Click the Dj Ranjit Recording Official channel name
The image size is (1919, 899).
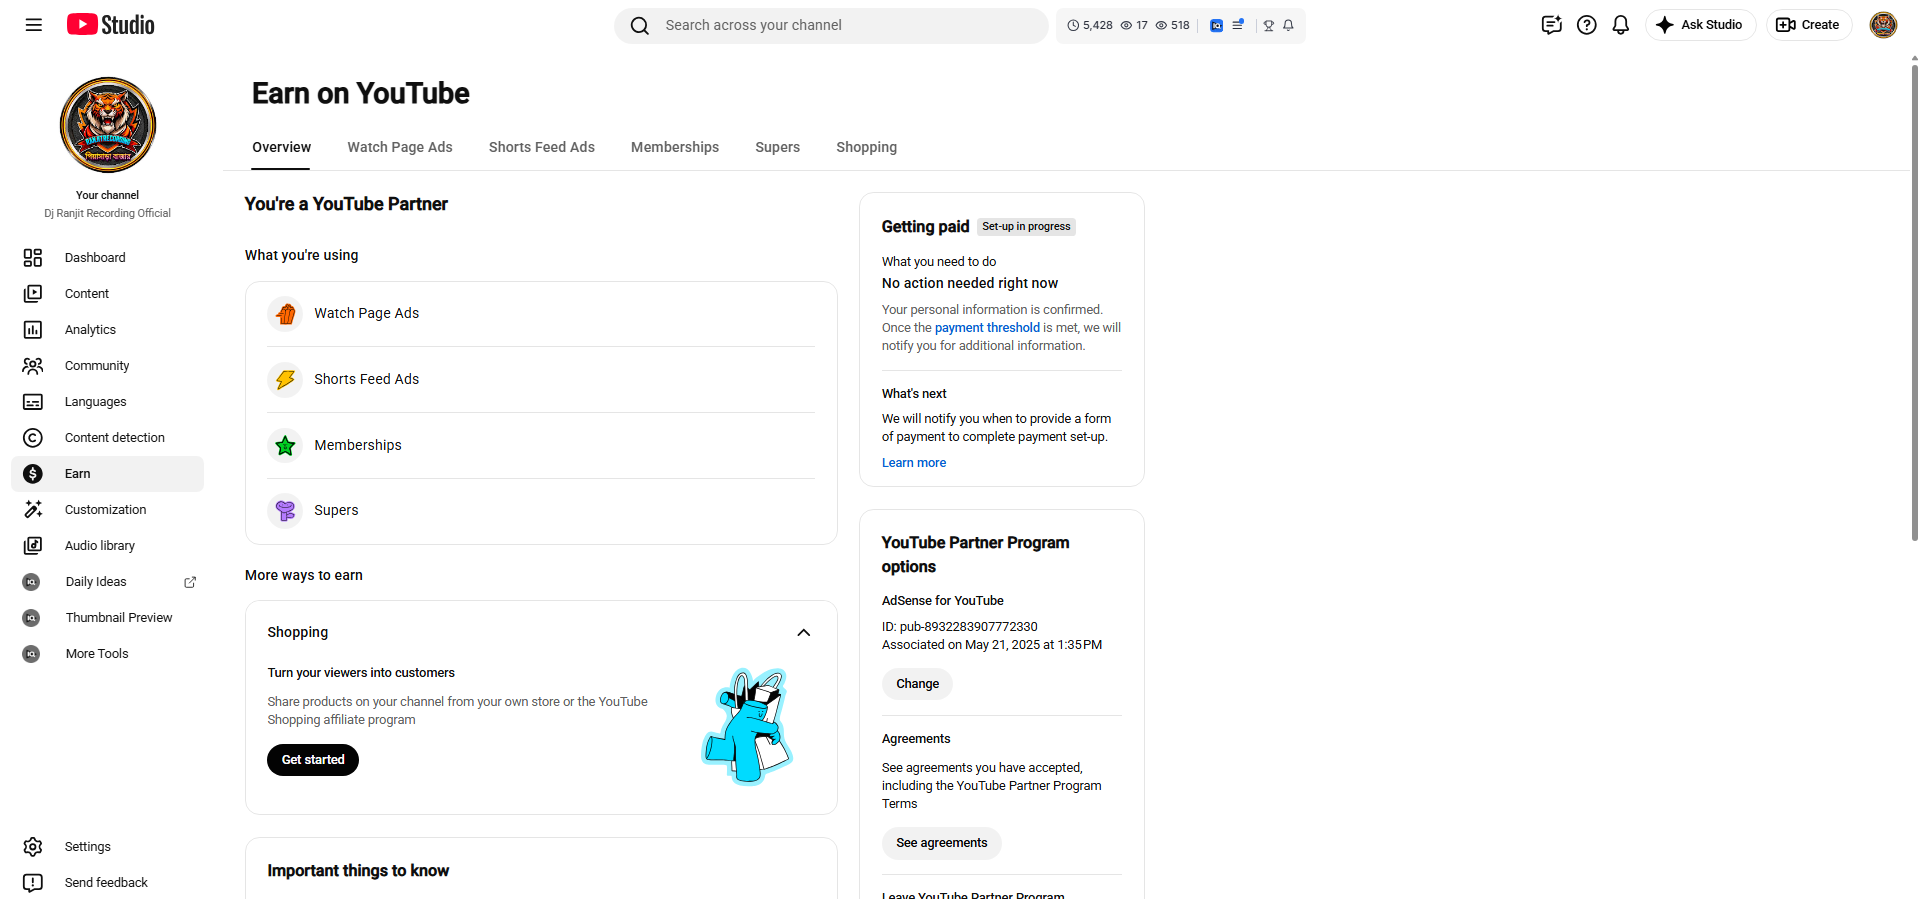coord(107,214)
